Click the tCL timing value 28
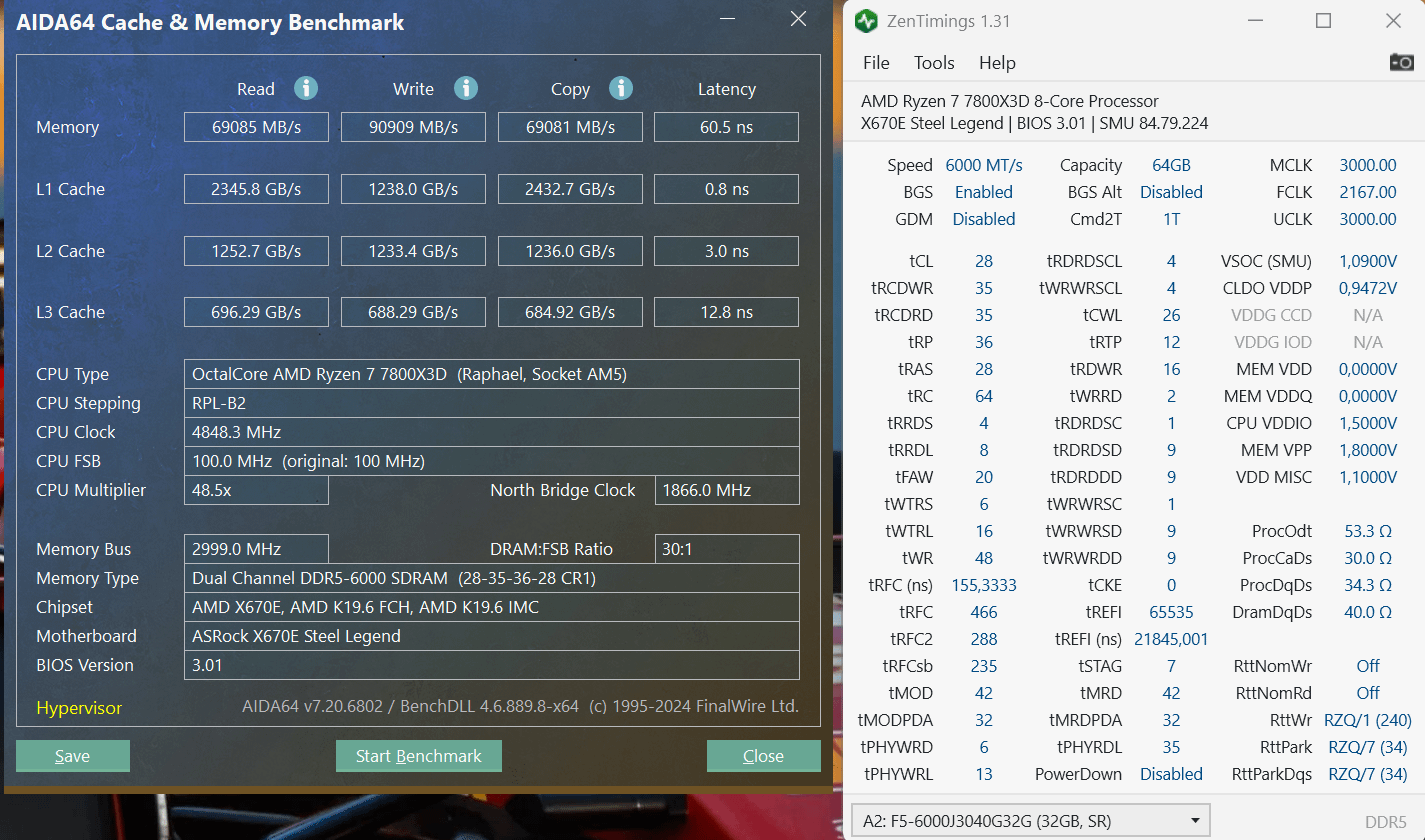 (x=984, y=261)
